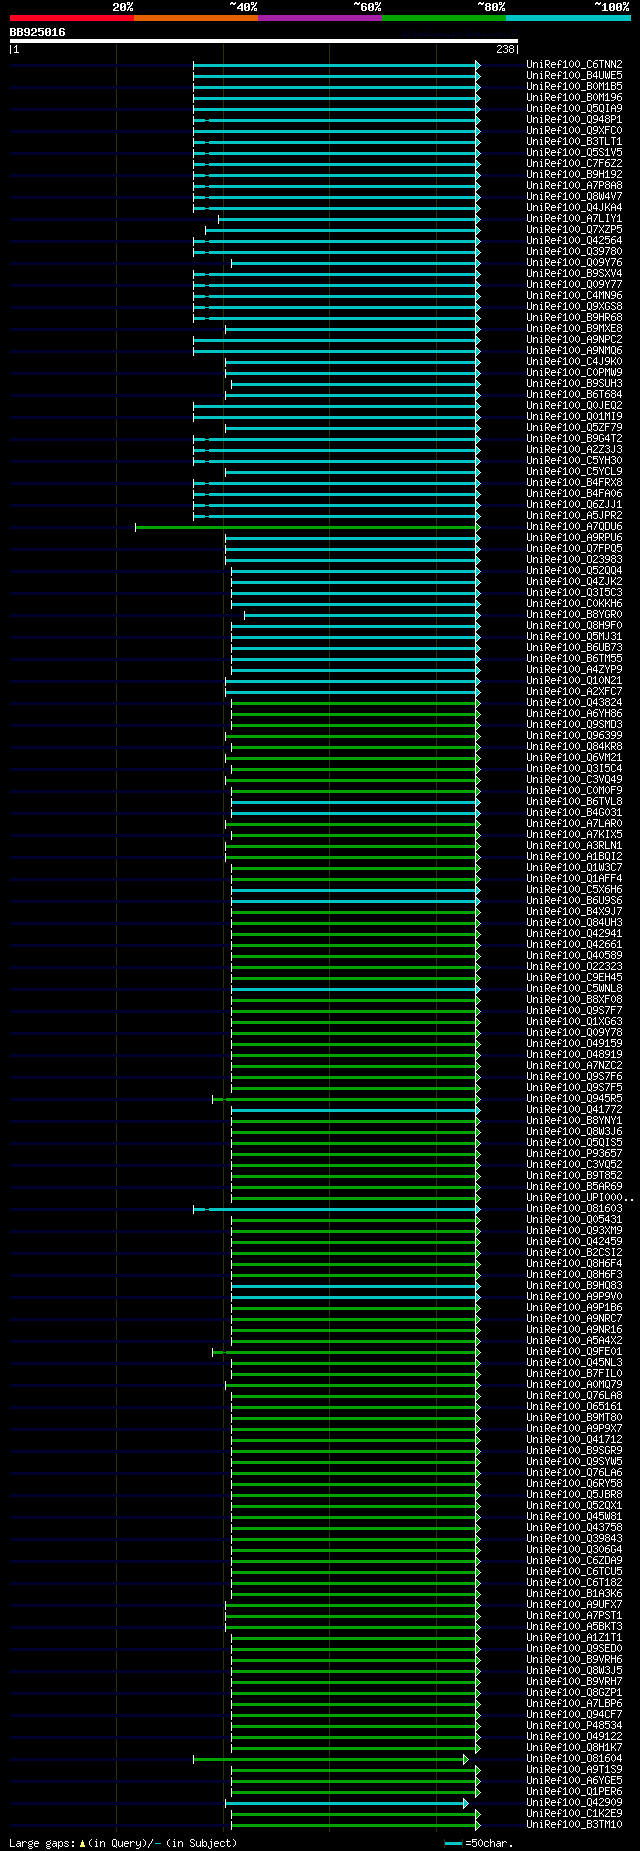This screenshot has height=1851, width=640.
Task: Open hit UniRef100_C6TNN2
Action: (574, 64)
